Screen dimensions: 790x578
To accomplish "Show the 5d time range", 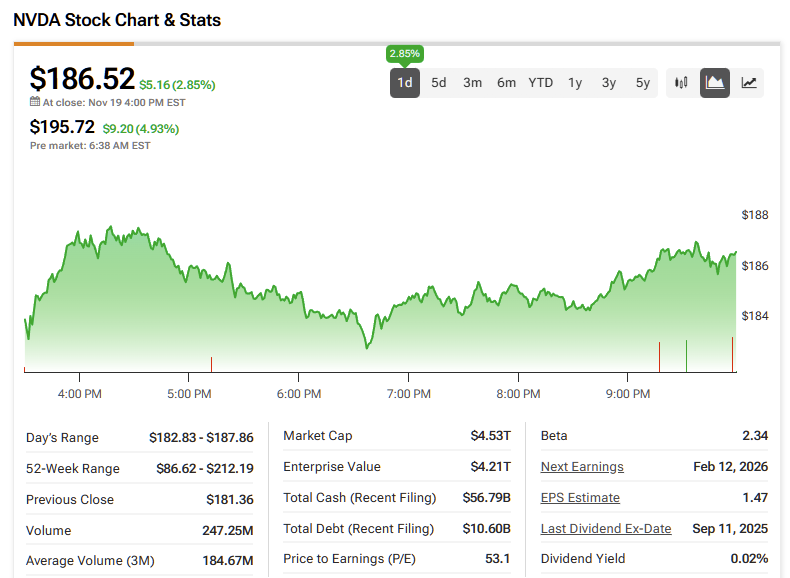I will 439,83.
